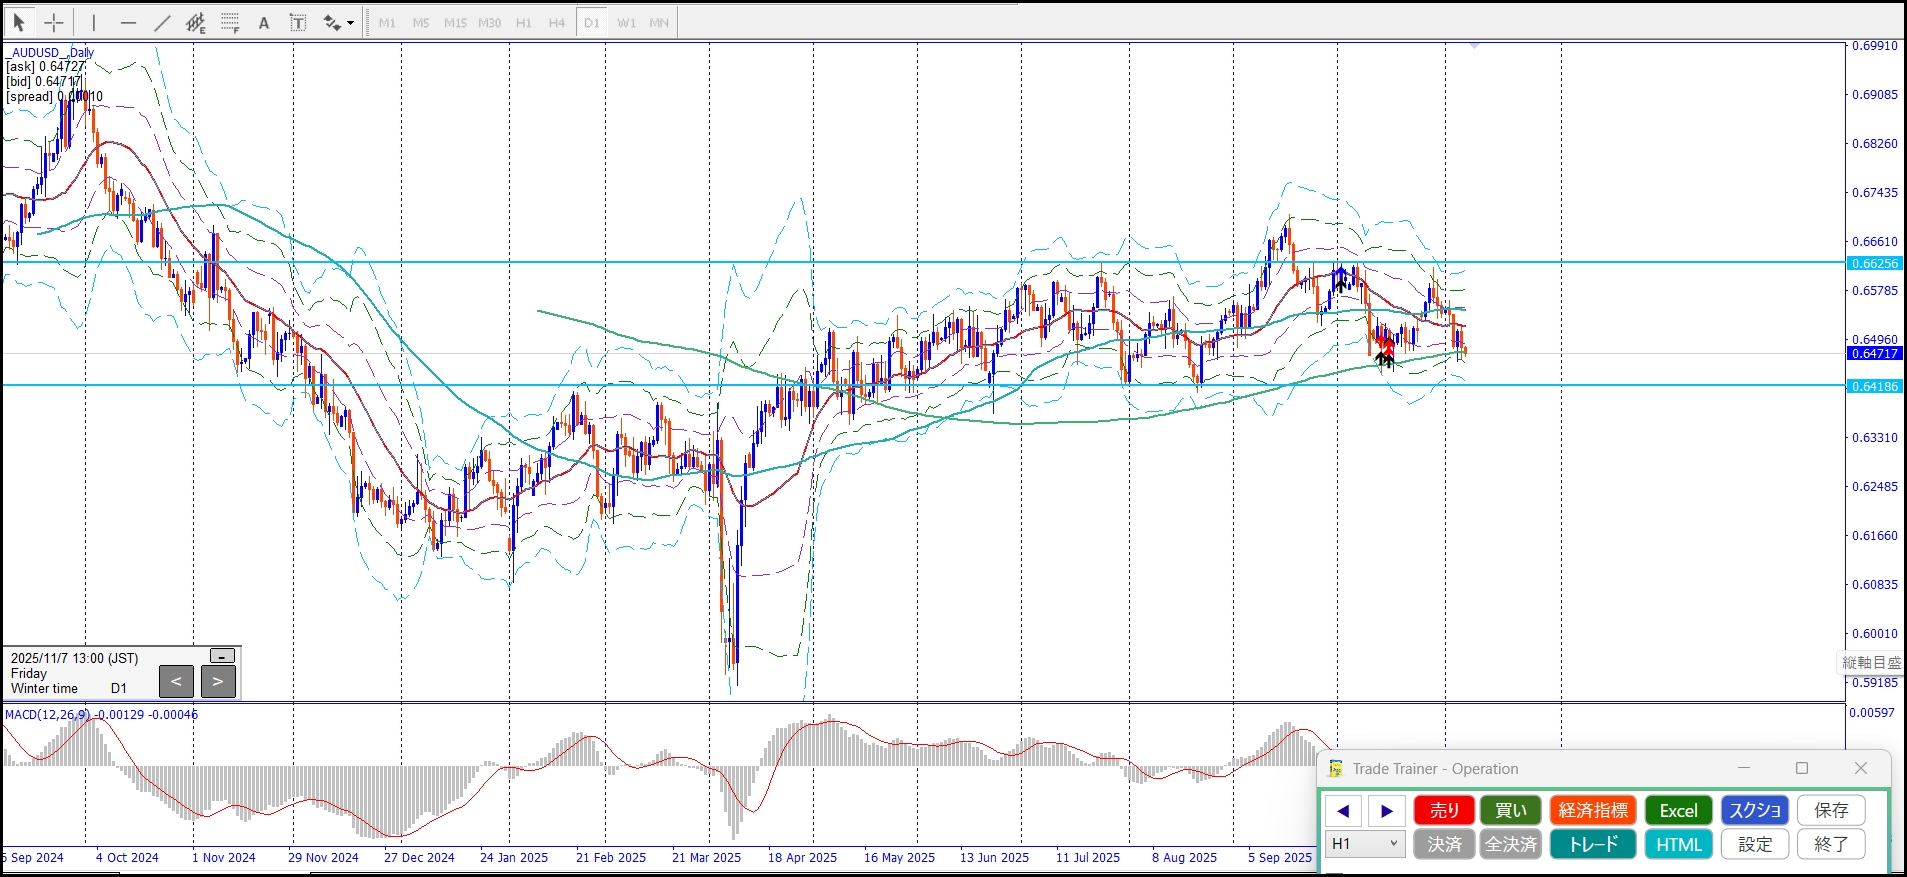Viewport: 1907px width, 877px height.
Task: Click the 0.66256 horizontal line price label
Action: (x=1874, y=264)
